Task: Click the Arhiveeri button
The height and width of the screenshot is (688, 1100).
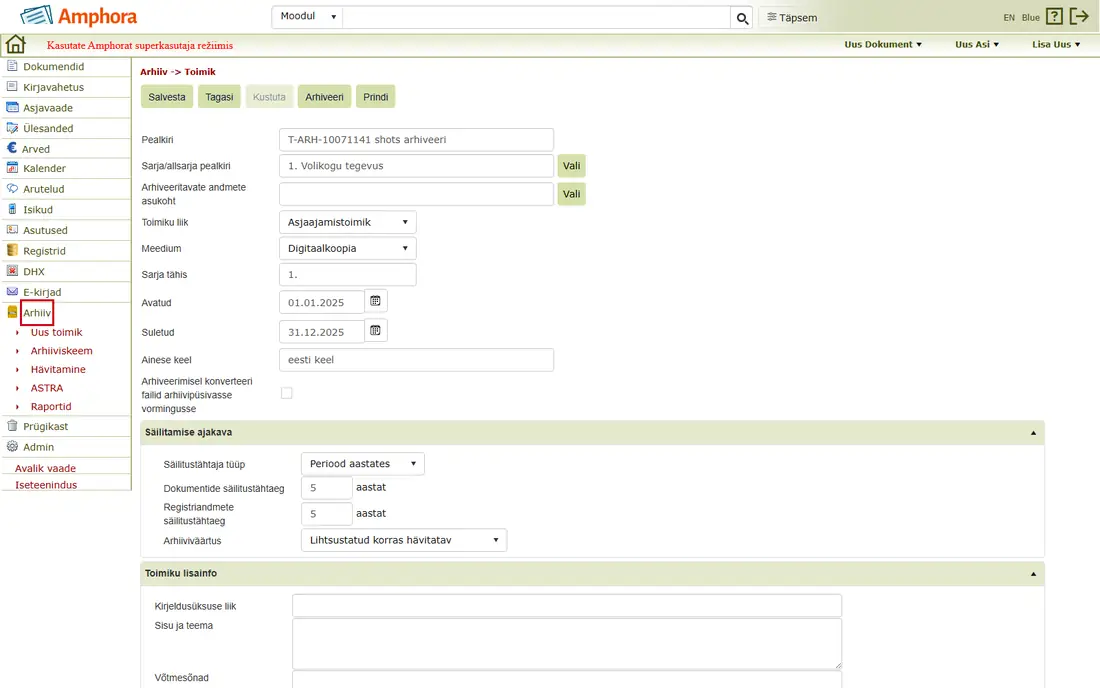Action: click(x=324, y=97)
